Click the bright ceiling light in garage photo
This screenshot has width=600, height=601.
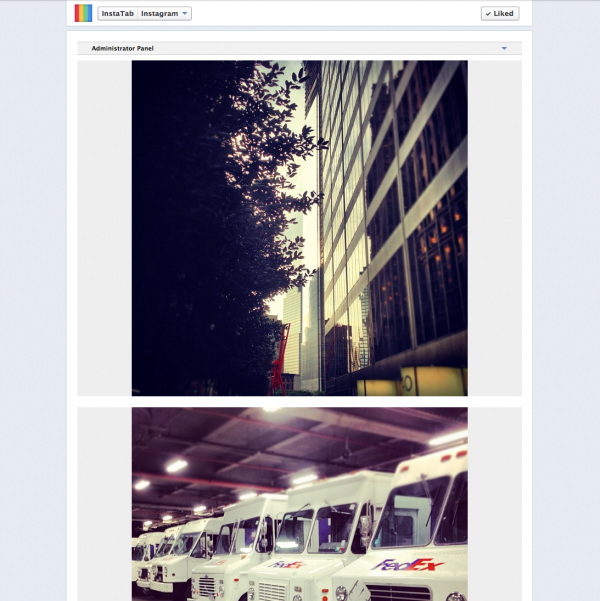176,466
